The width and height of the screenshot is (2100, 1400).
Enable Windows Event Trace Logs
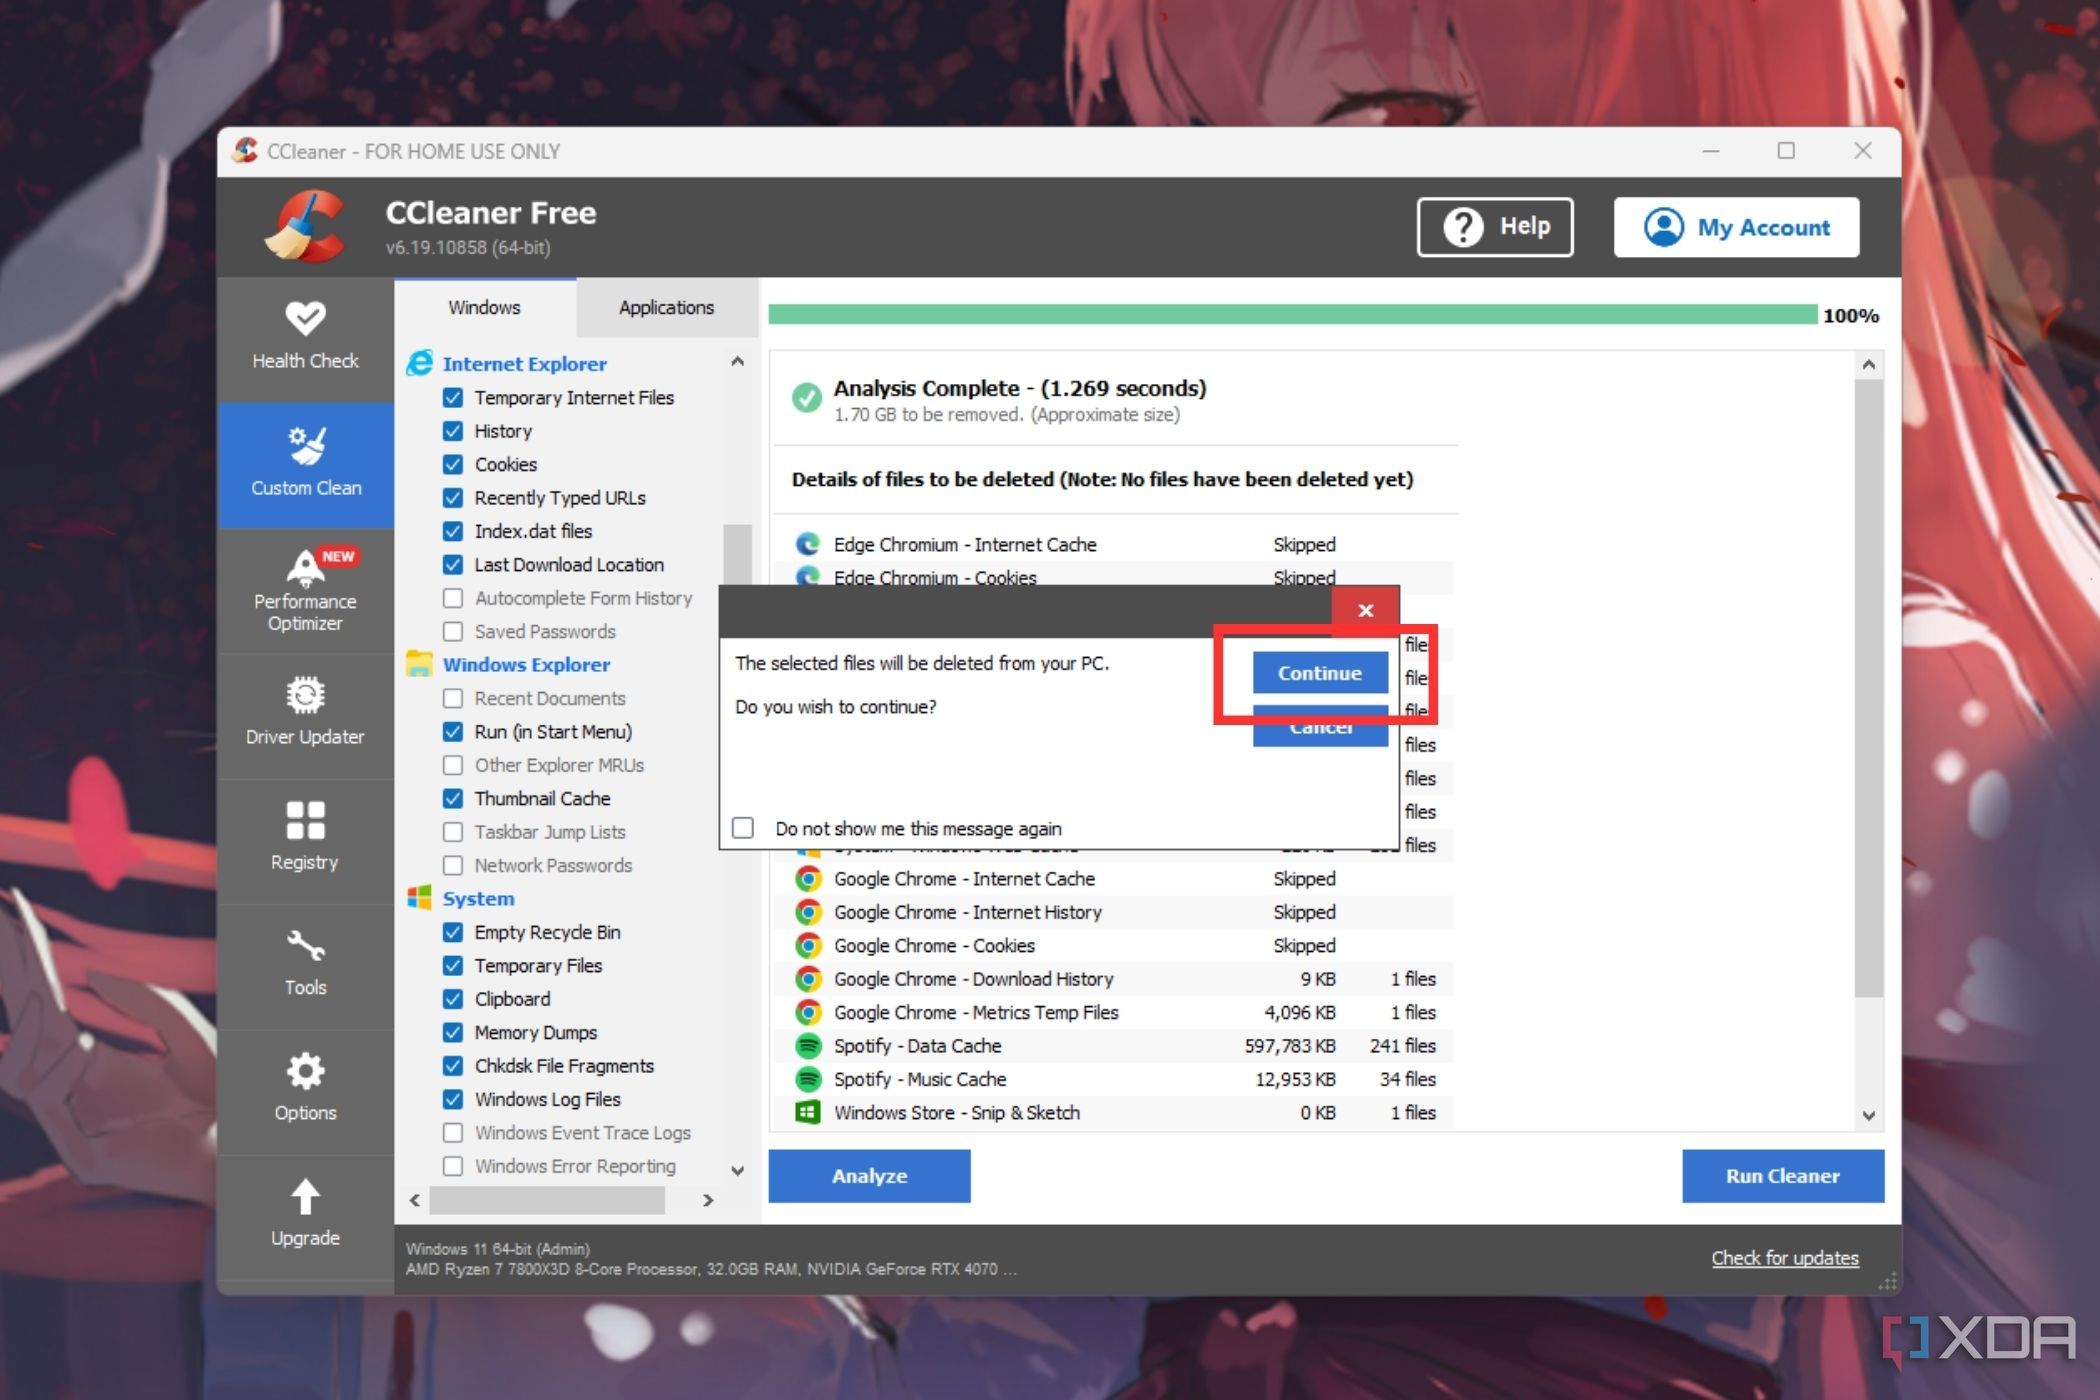pyautogui.click(x=453, y=1132)
